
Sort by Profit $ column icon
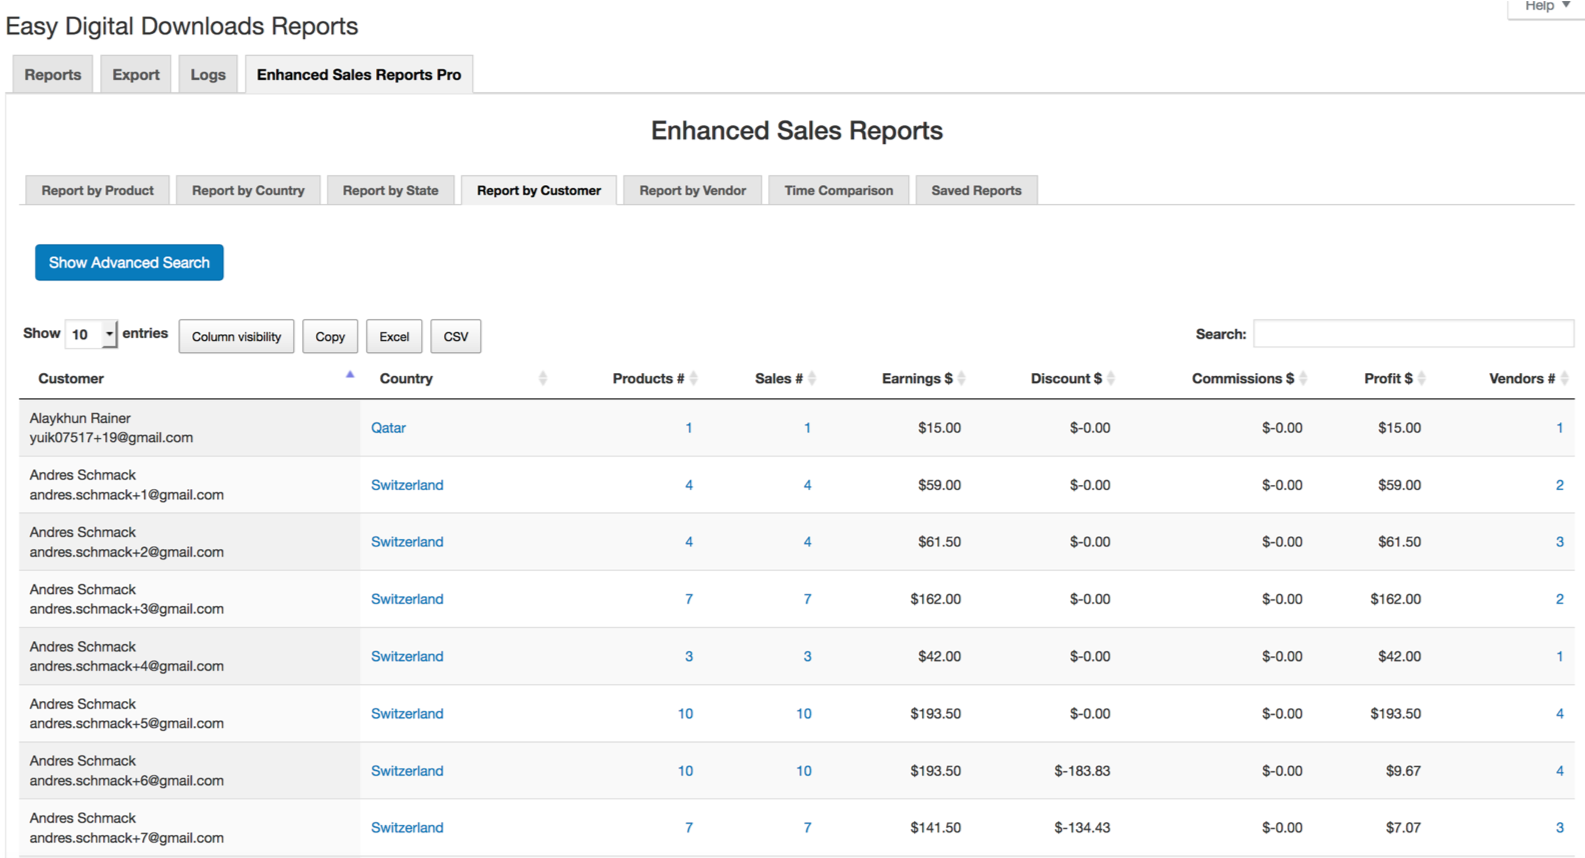click(1421, 378)
